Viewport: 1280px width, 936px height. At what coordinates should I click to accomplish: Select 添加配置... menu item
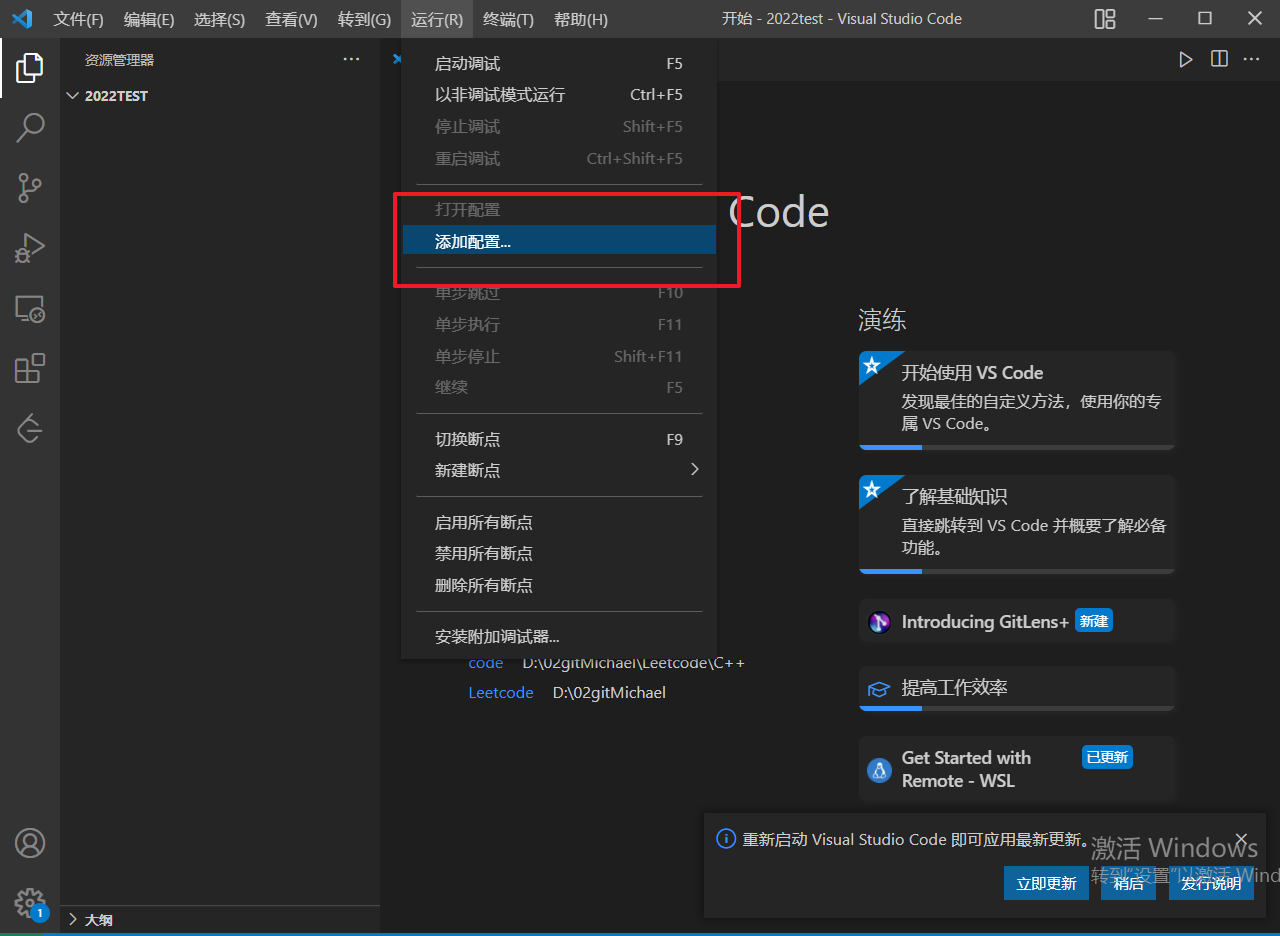559,241
